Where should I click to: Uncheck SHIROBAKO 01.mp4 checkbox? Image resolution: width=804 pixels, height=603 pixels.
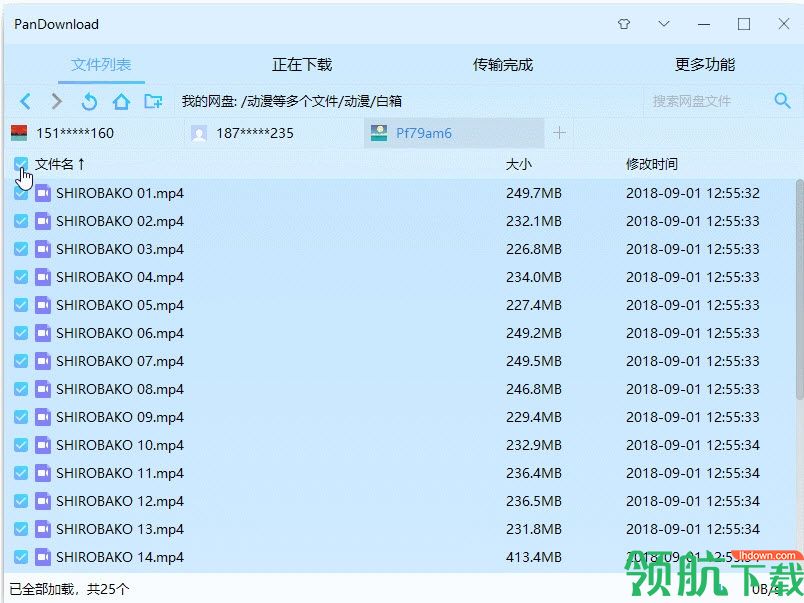[21, 193]
